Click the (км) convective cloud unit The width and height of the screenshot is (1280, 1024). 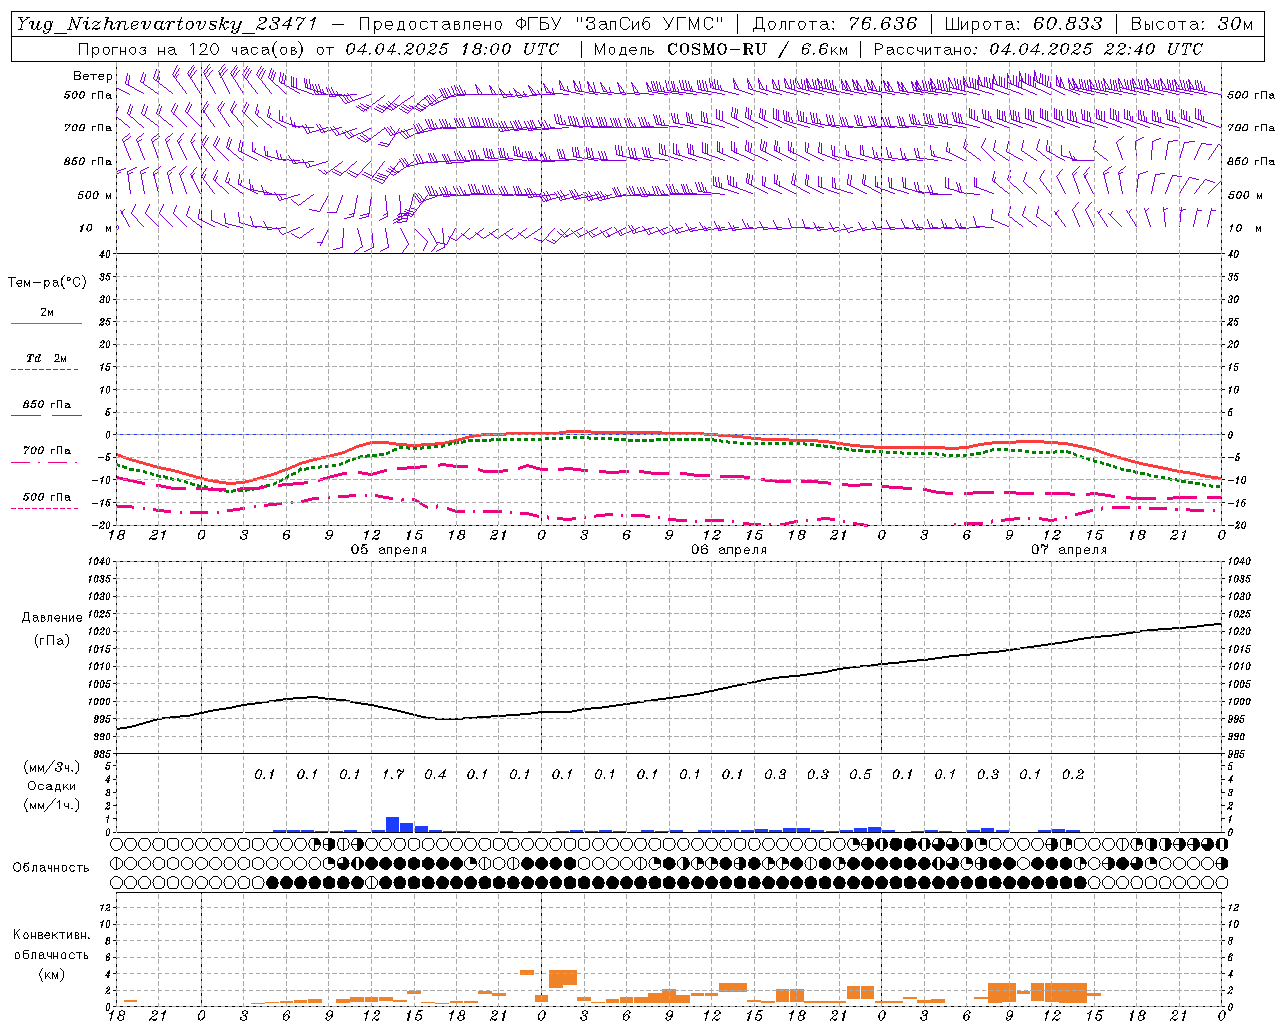51,975
